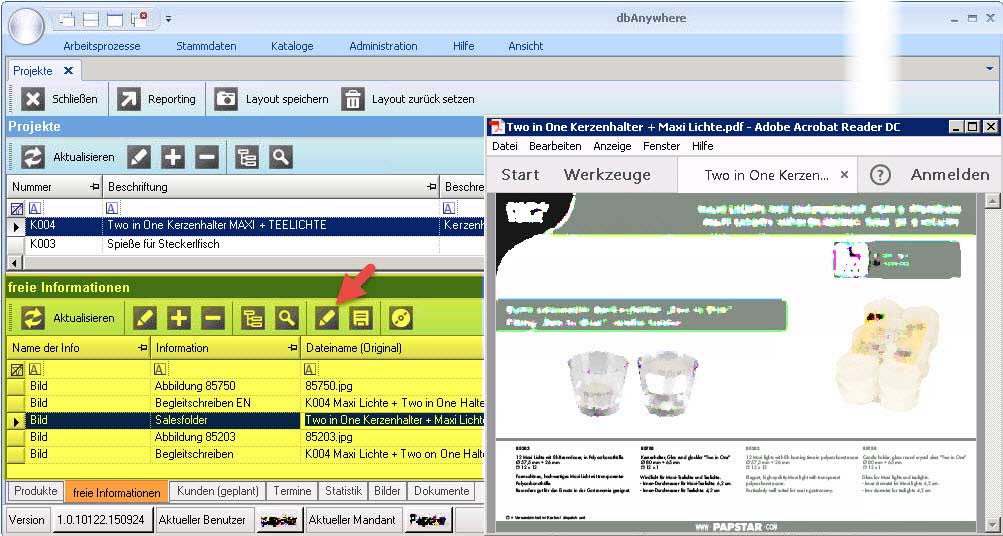Open quick access toolbar dropdown arrow
Viewport: 1003px width, 536px height.
click(169, 18)
